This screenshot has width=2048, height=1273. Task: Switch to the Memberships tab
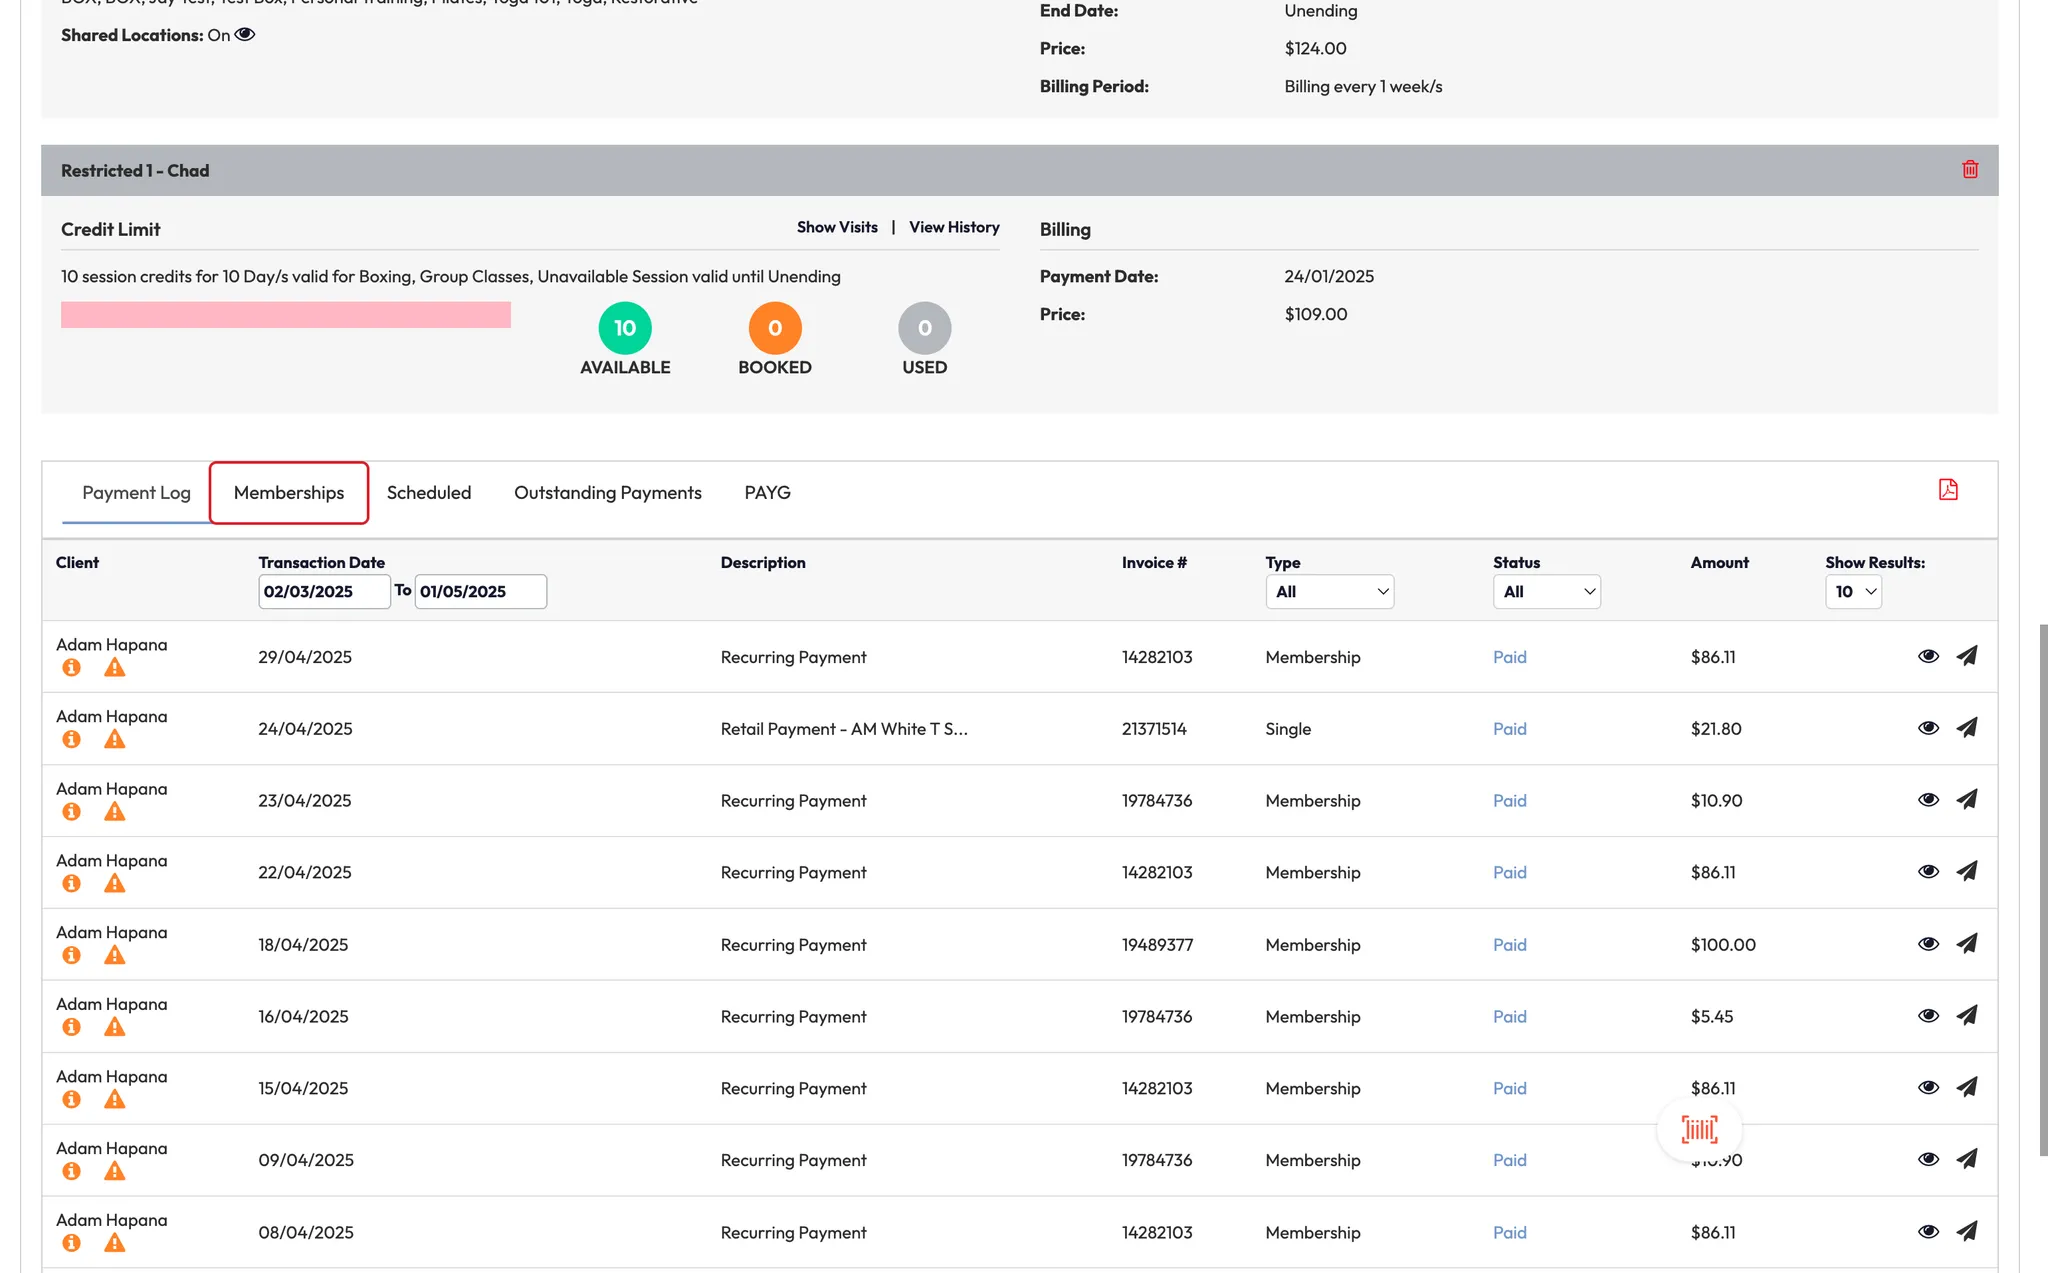[x=289, y=492]
